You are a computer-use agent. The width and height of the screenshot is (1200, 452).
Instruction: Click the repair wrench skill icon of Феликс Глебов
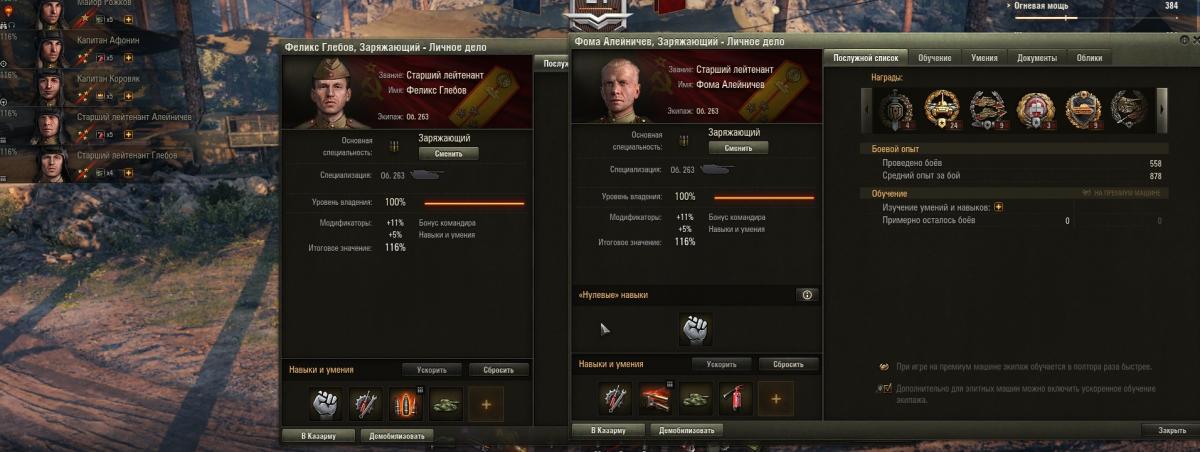click(365, 404)
